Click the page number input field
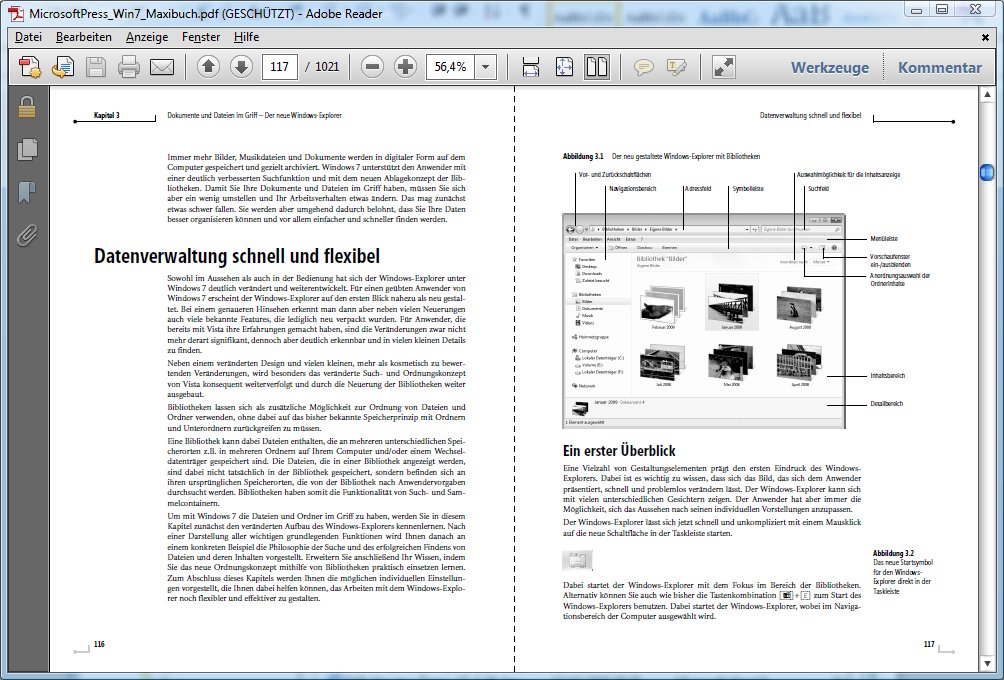Viewport: 1004px width, 680px height. click(280, 68)
